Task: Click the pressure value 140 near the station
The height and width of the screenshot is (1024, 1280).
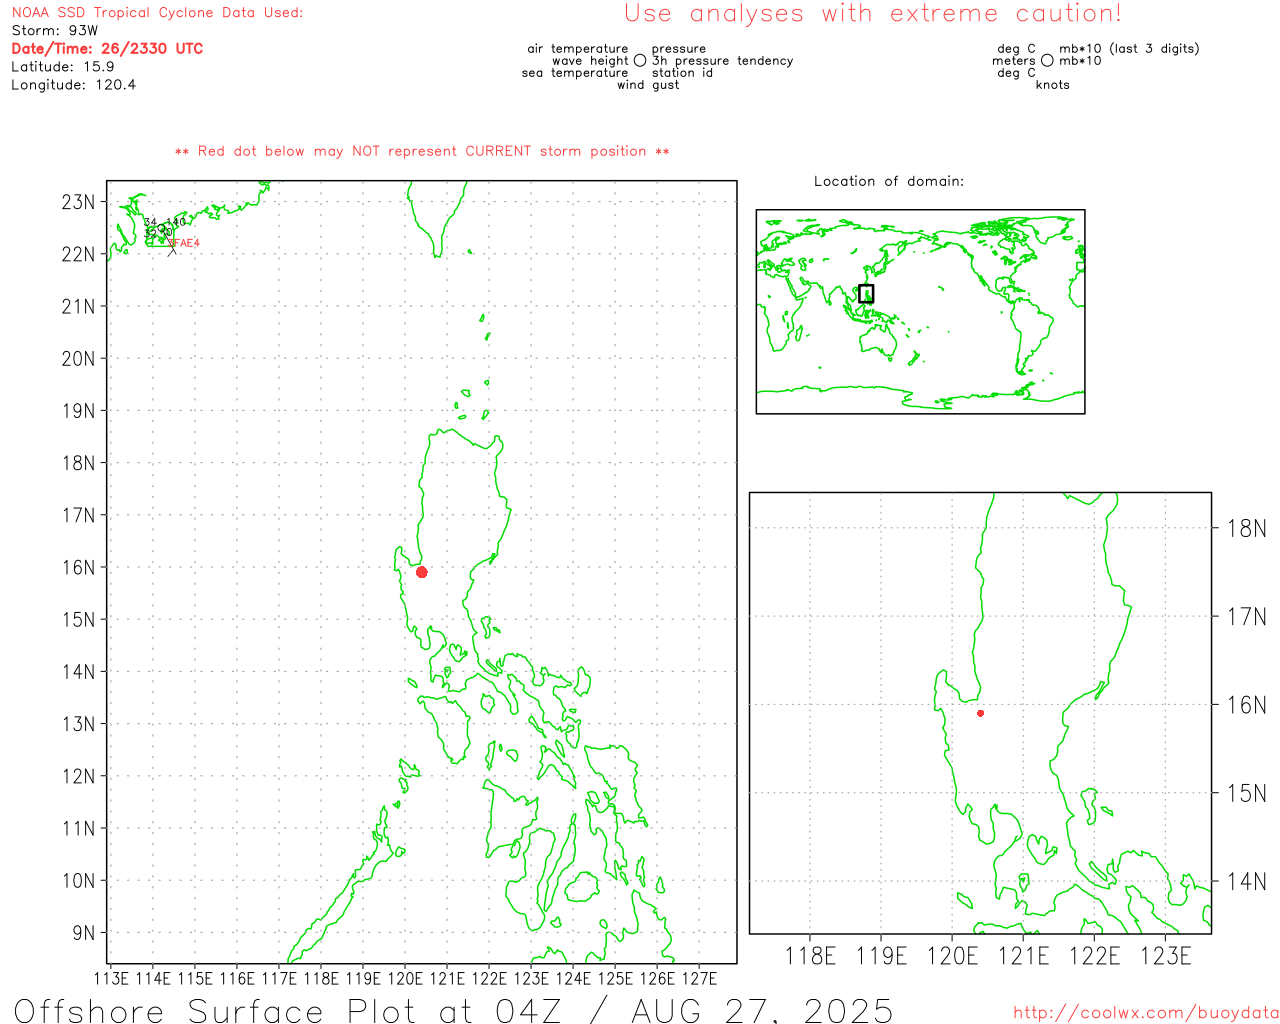Action: [176, 222]
